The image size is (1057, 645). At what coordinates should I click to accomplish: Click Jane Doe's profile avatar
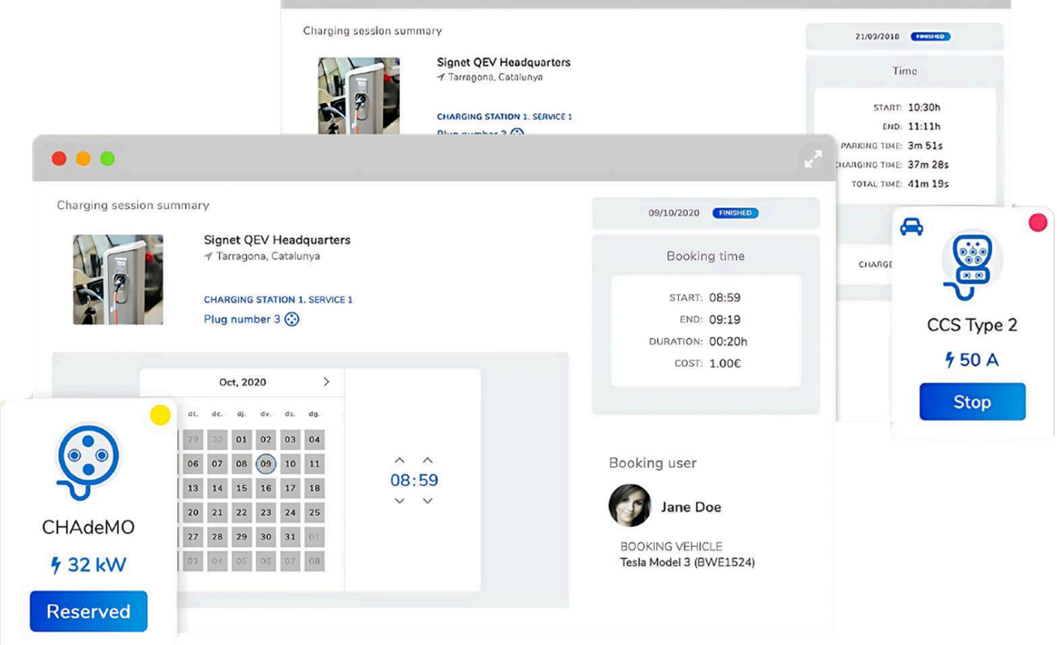pyautogui.click(x=630, y=506)
